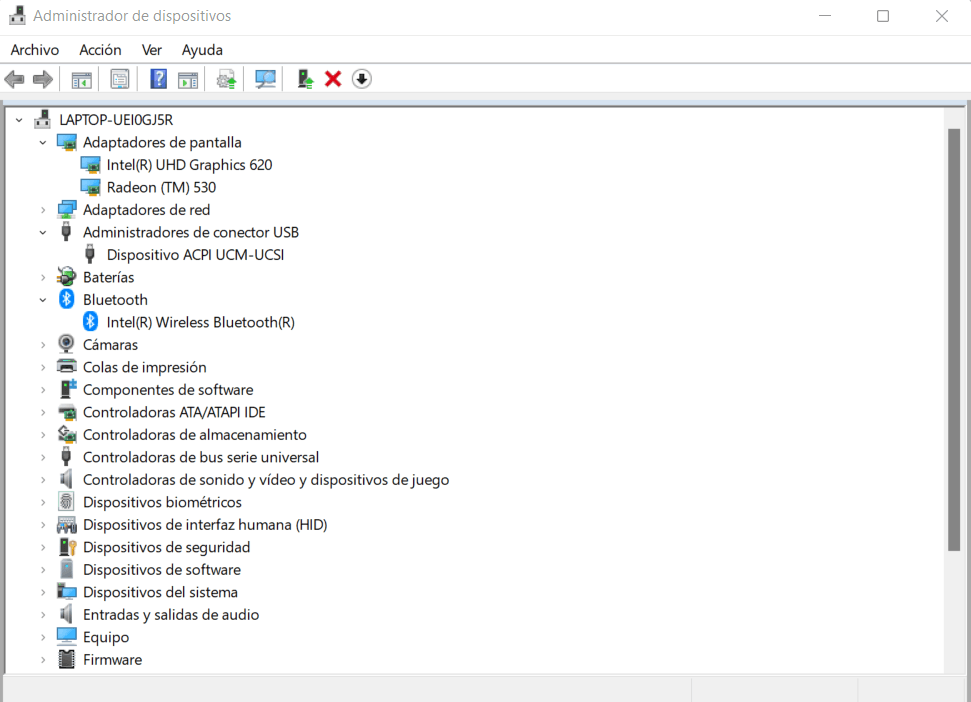Expand Dispositivos de interfaz humana (HID)
This screenshot has width=971, height=702.
(x=43, y=525)
